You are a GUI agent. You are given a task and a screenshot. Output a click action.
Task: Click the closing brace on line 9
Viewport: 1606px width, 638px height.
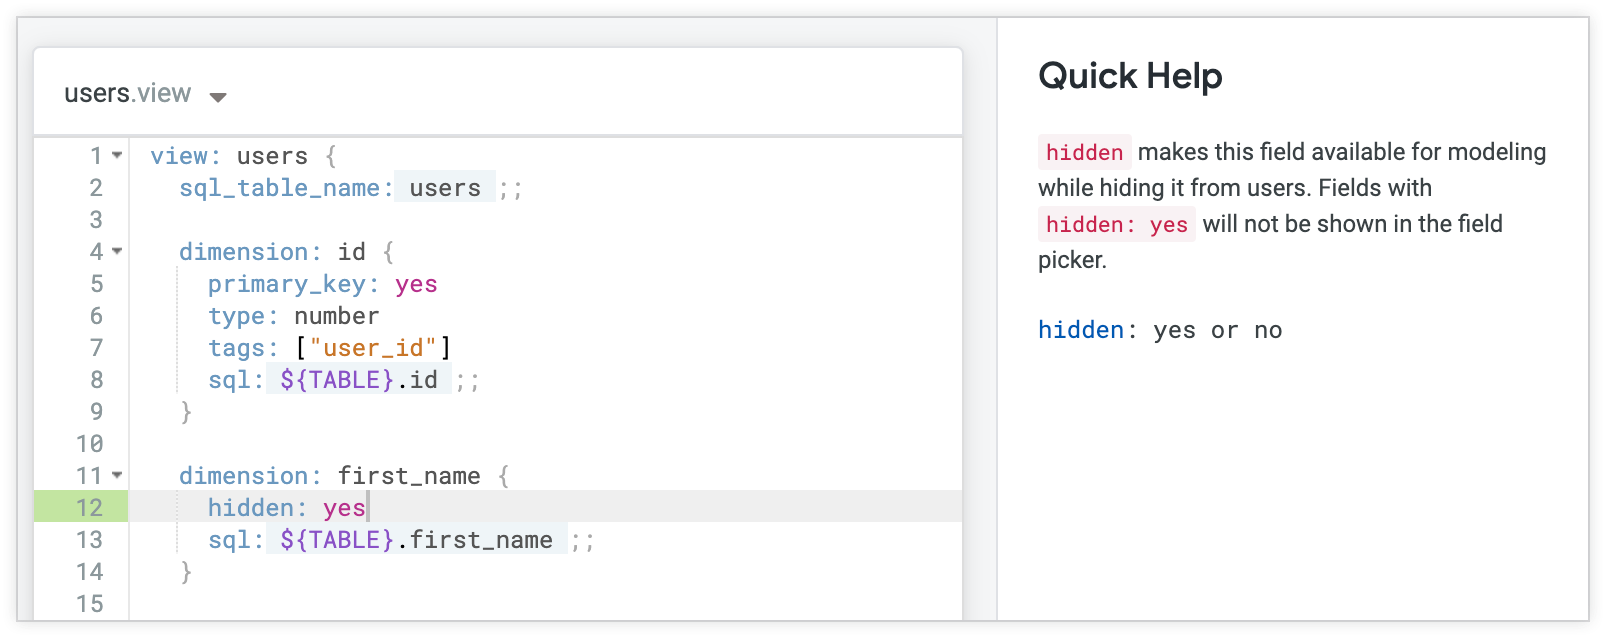(186, 412)
